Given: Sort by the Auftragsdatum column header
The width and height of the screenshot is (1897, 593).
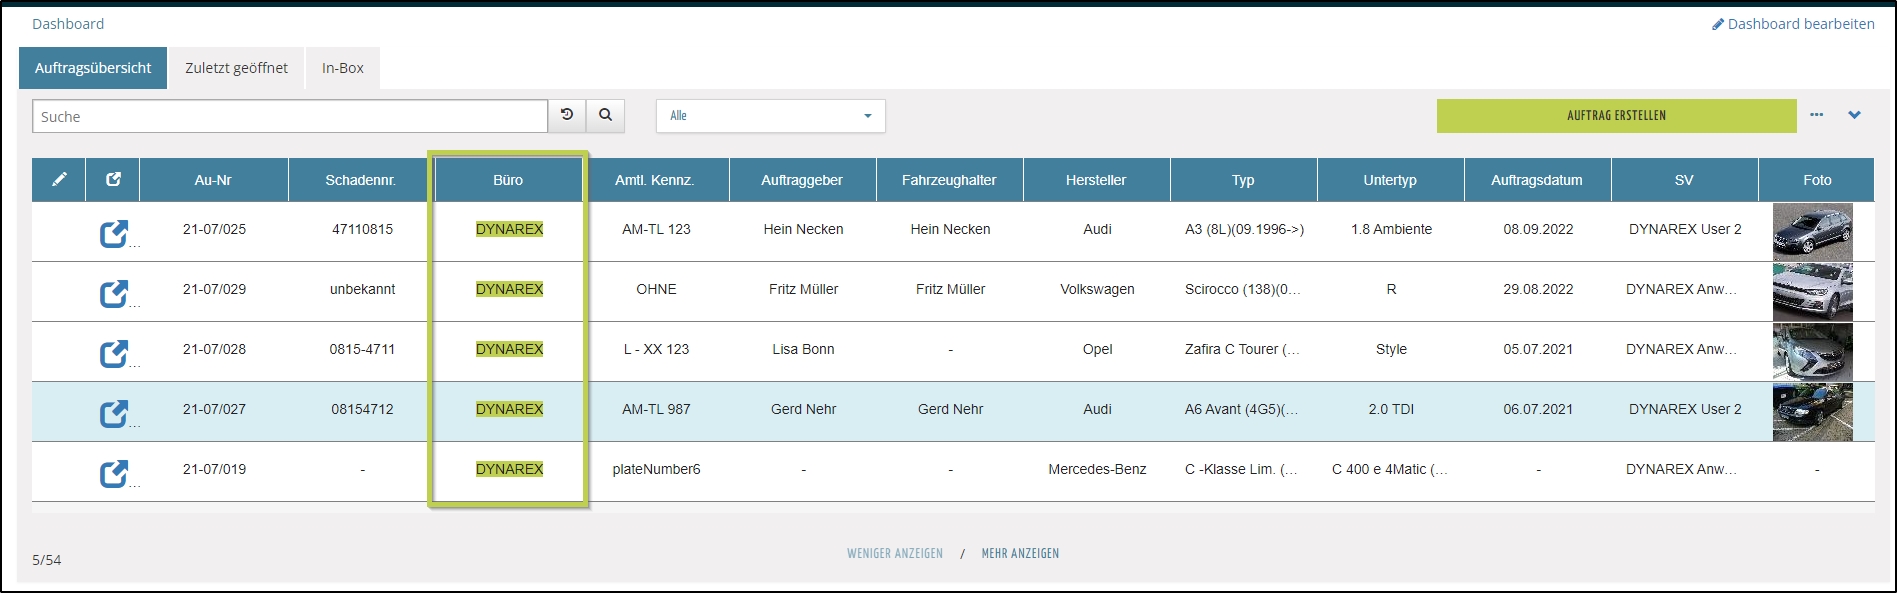Looking at the screenshot, I should coord(1536,180).
